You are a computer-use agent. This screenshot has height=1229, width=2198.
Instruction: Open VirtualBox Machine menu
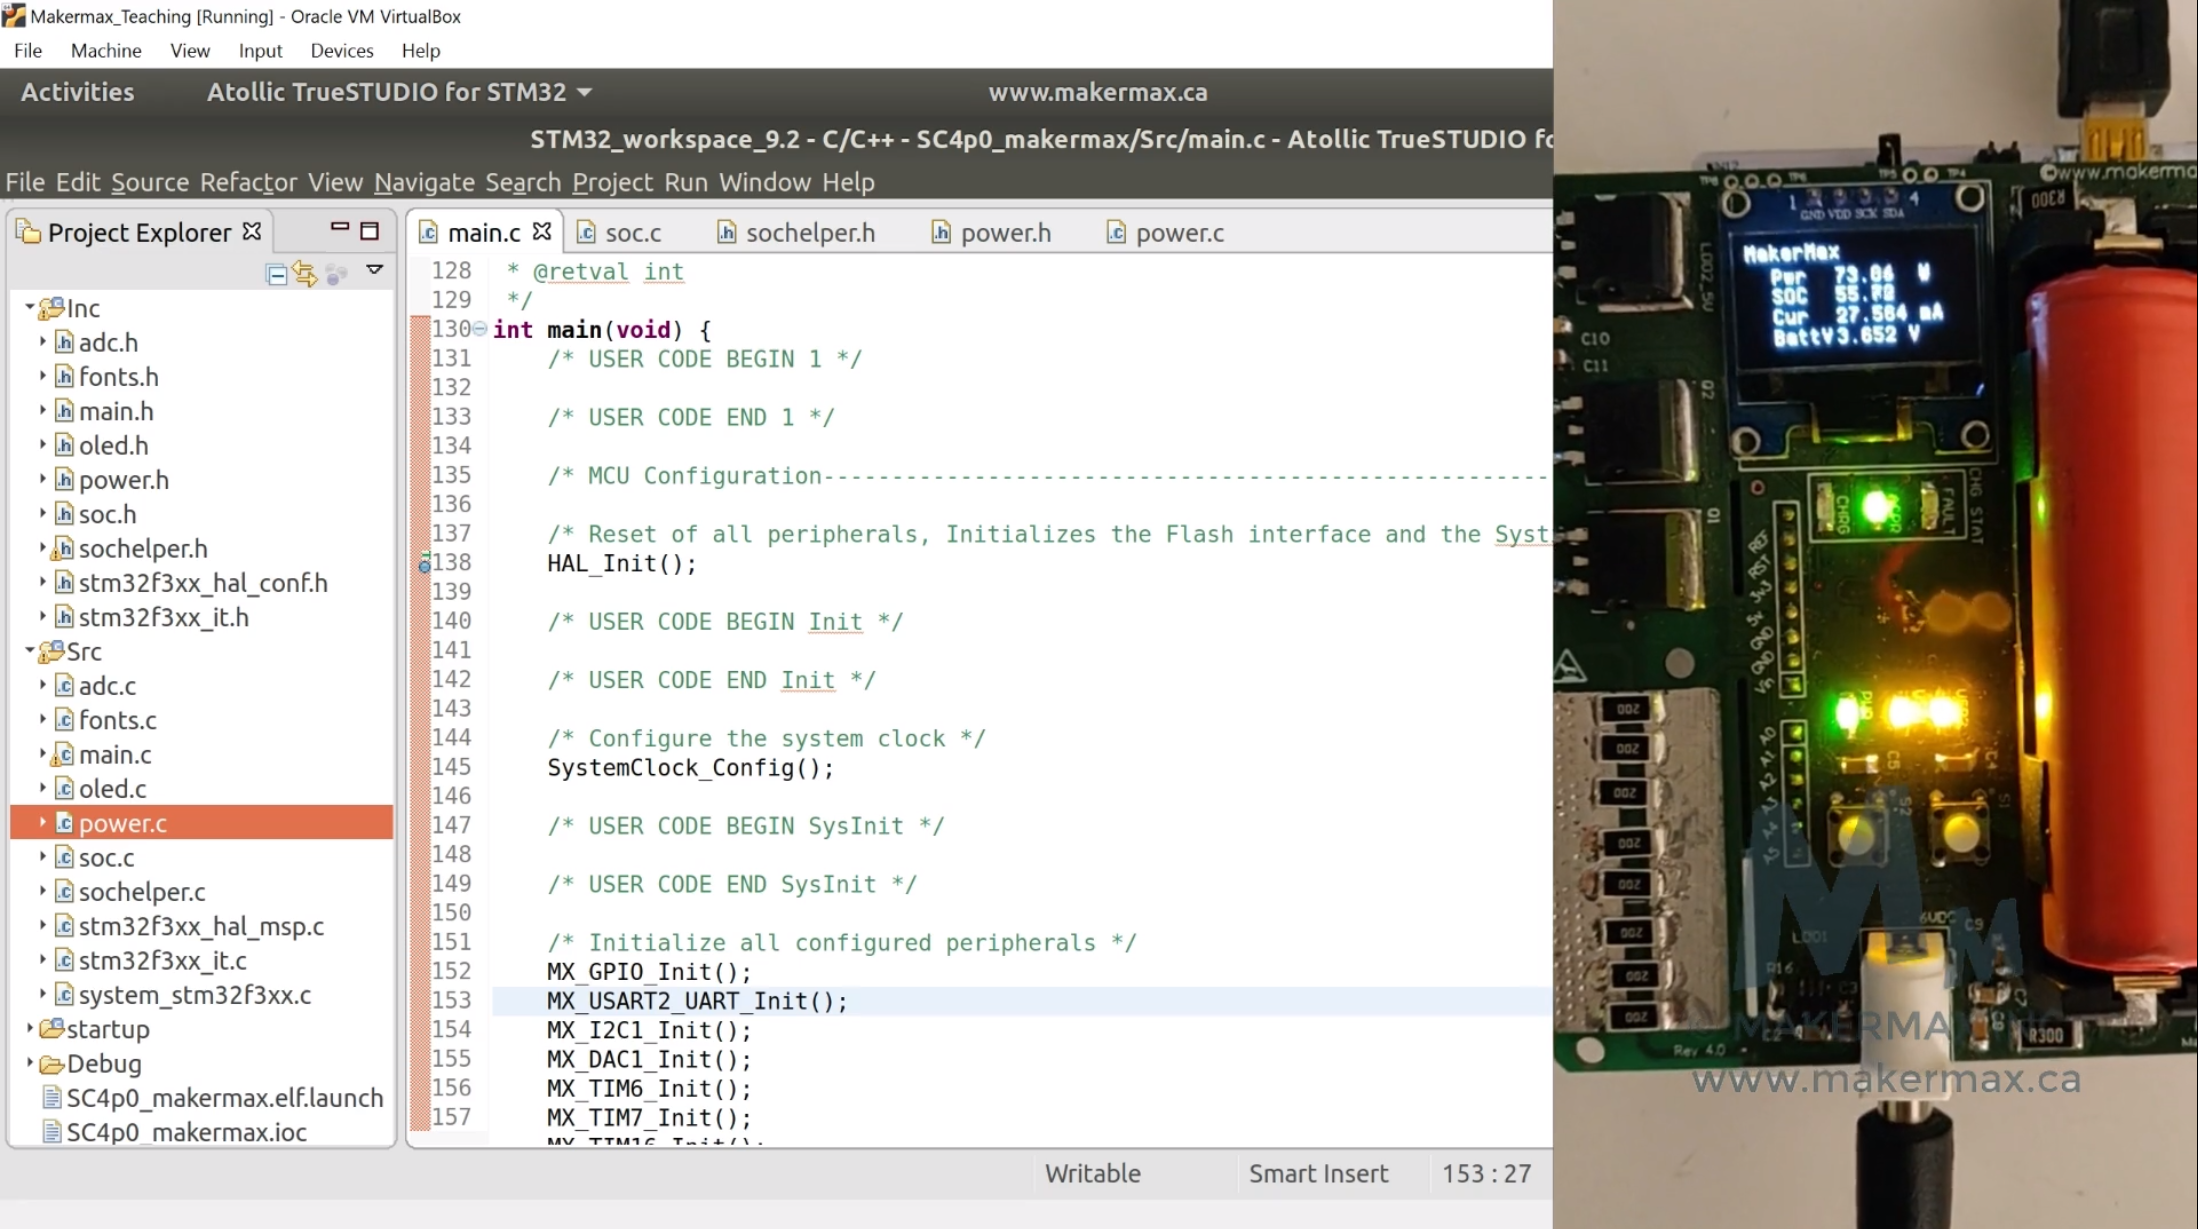click(106, 50)
